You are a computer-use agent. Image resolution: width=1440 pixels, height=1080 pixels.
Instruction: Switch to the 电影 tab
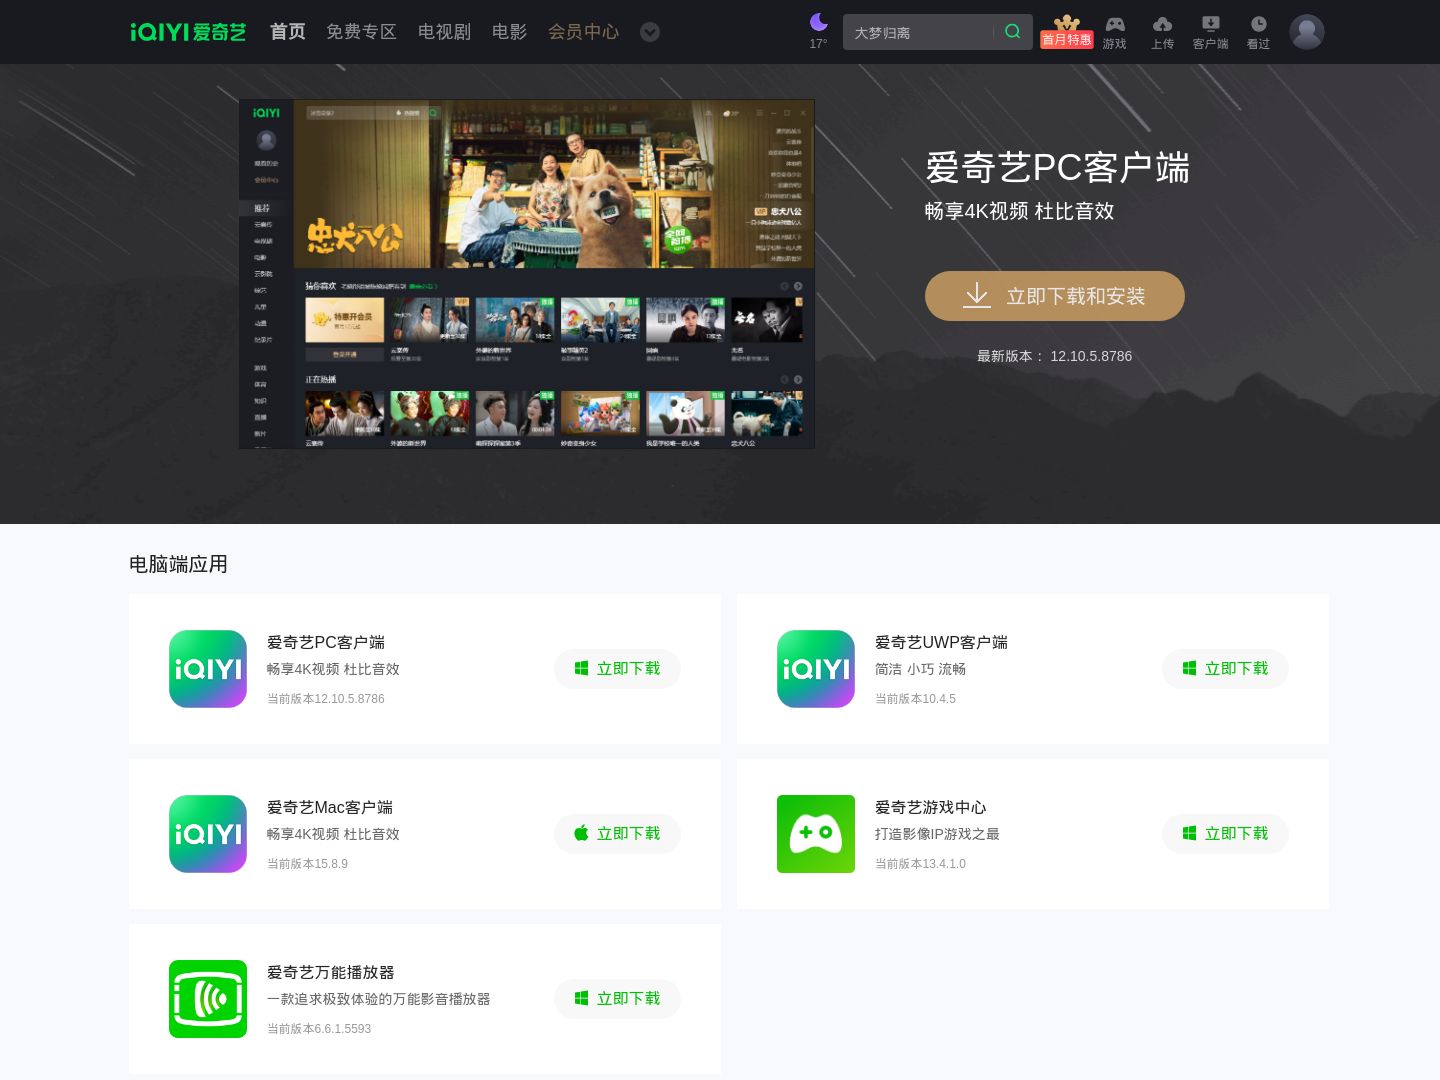(x=509, y=32)
